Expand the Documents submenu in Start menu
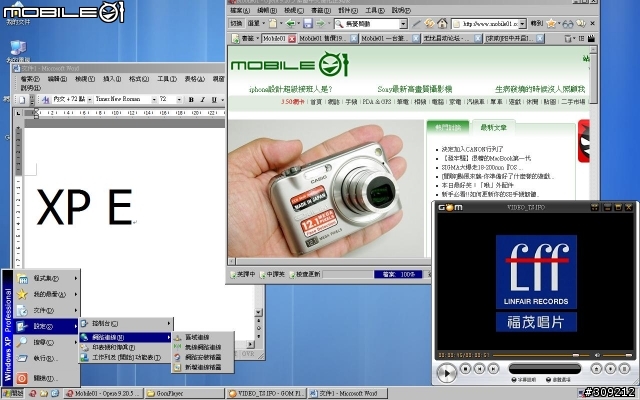Screen dimensions: 640x400 (x=46, y=311)
